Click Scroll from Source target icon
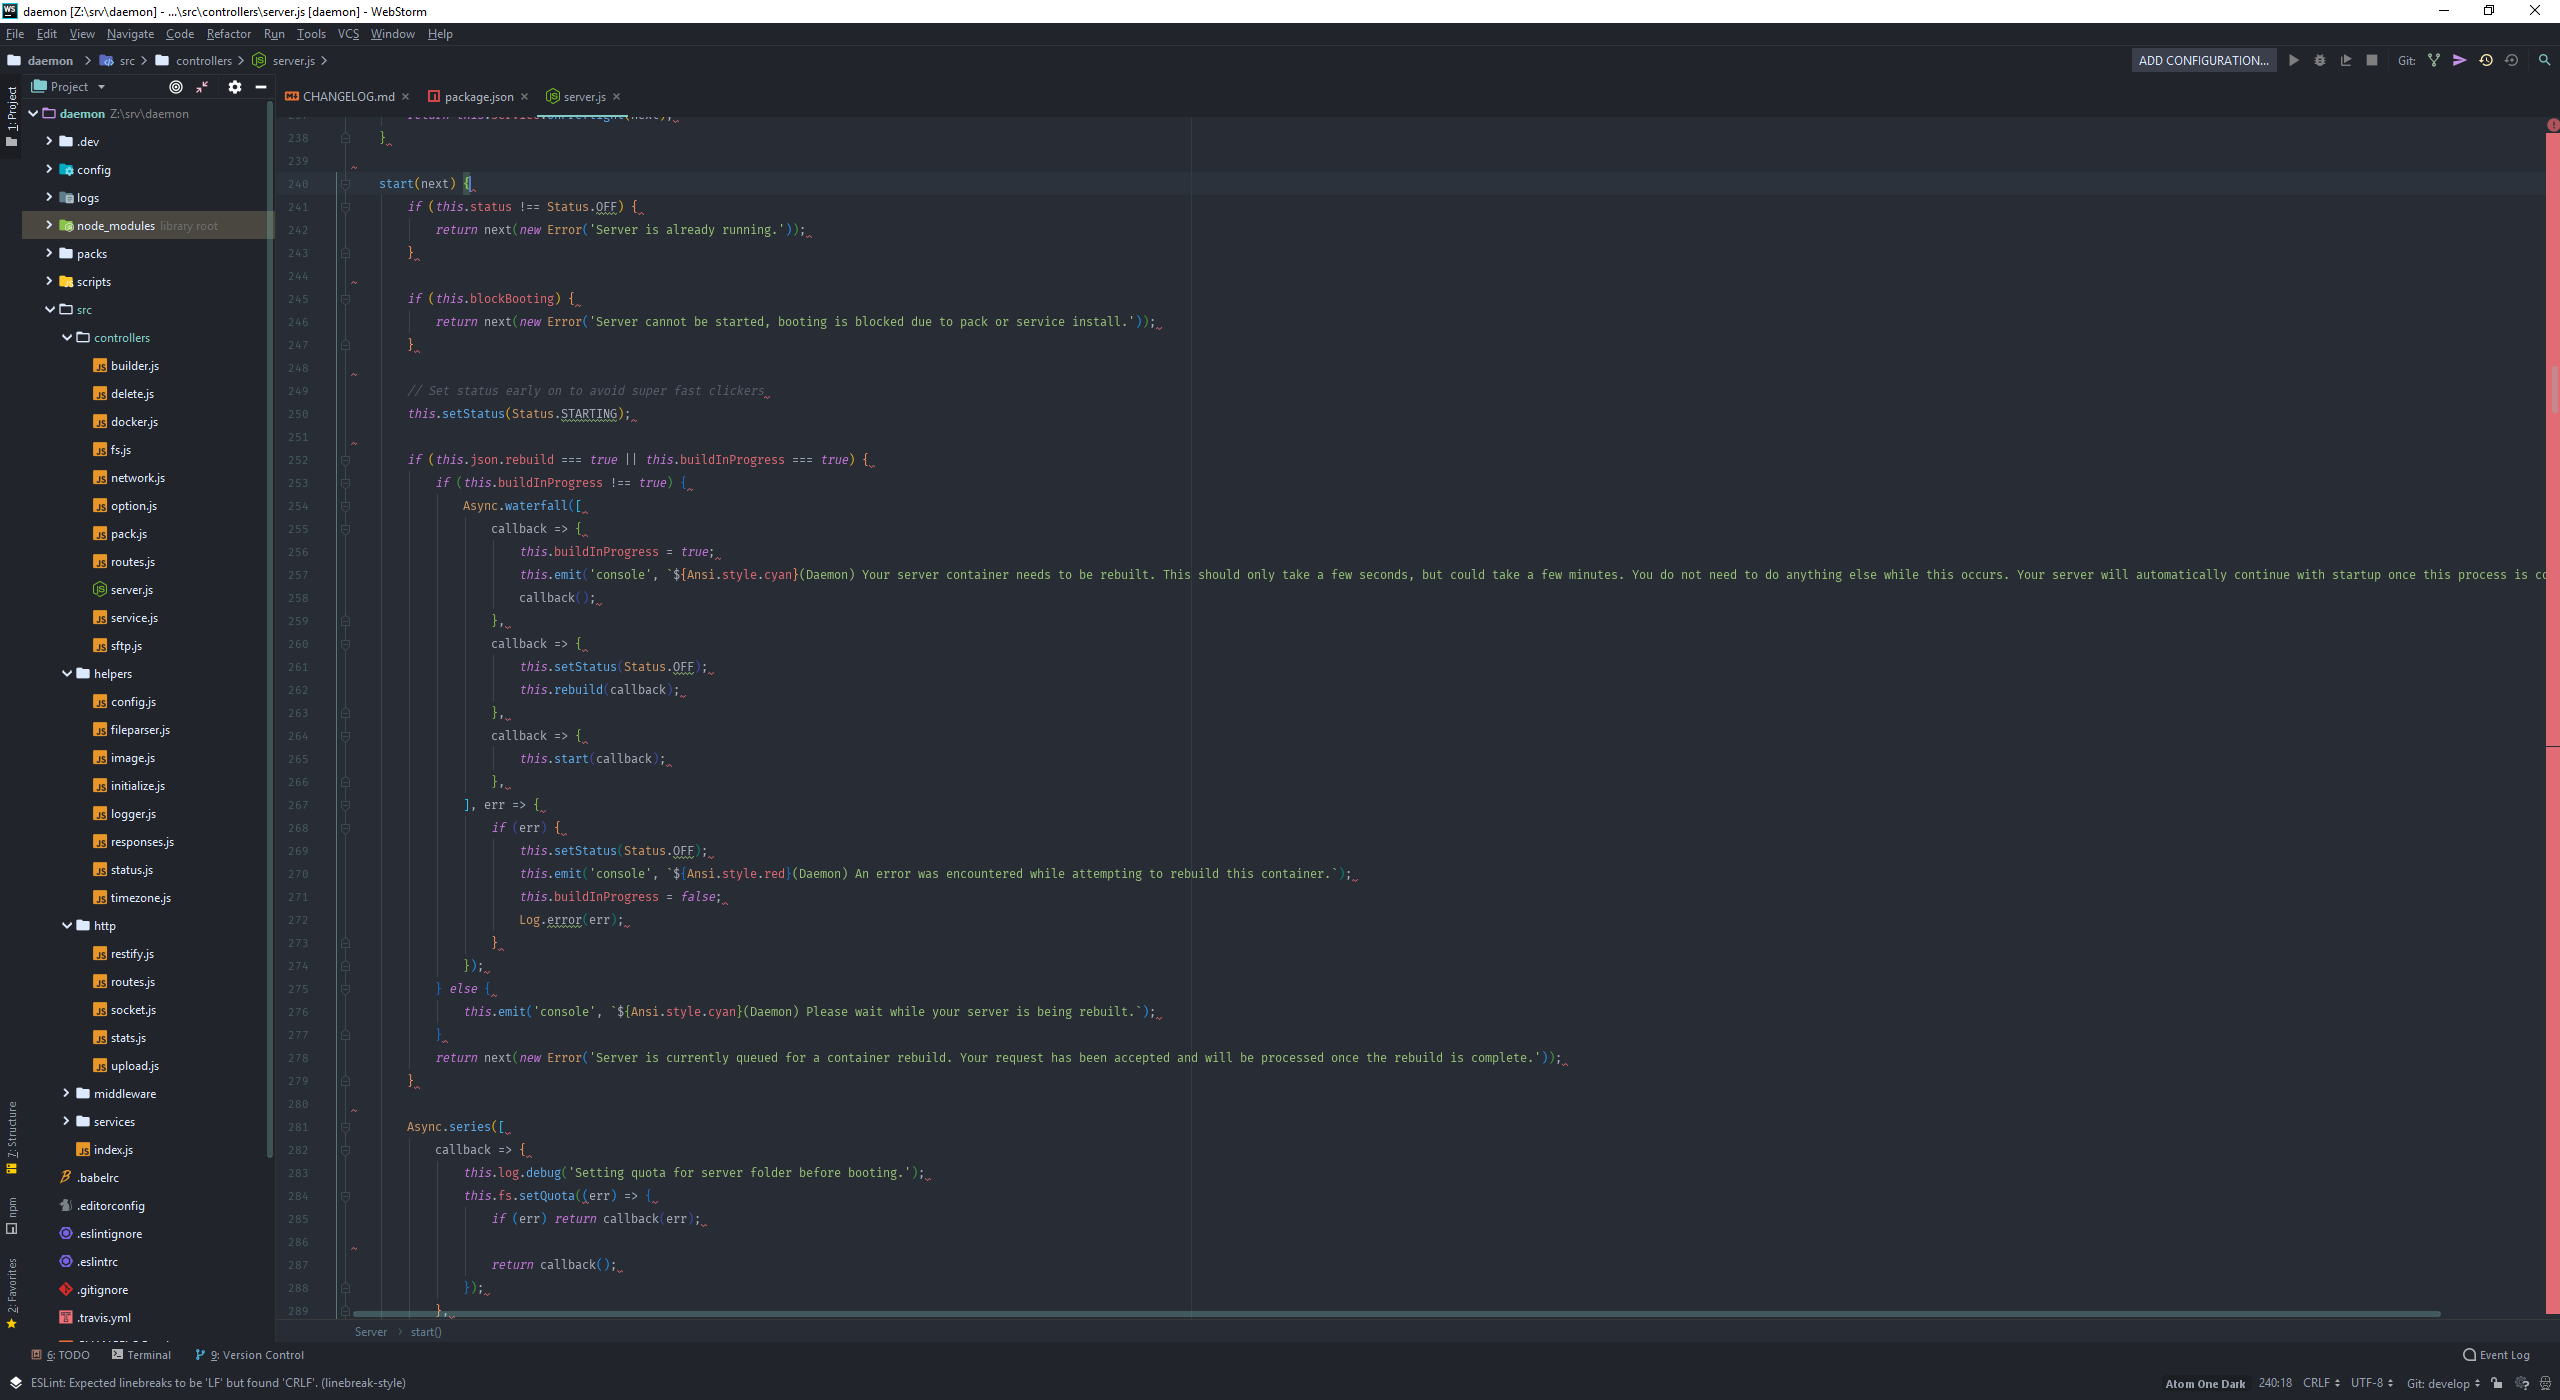The image size is (2560, 1400). click(176, 87)
